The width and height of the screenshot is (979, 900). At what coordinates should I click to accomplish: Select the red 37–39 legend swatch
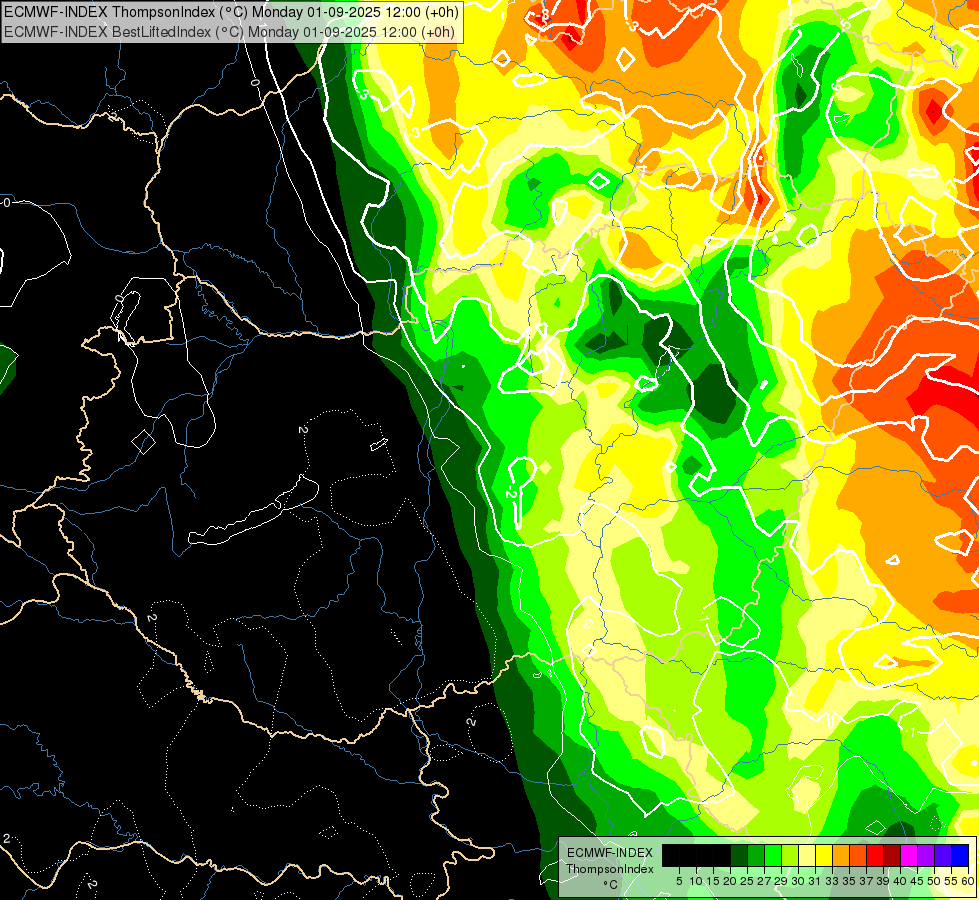(875, 855)
